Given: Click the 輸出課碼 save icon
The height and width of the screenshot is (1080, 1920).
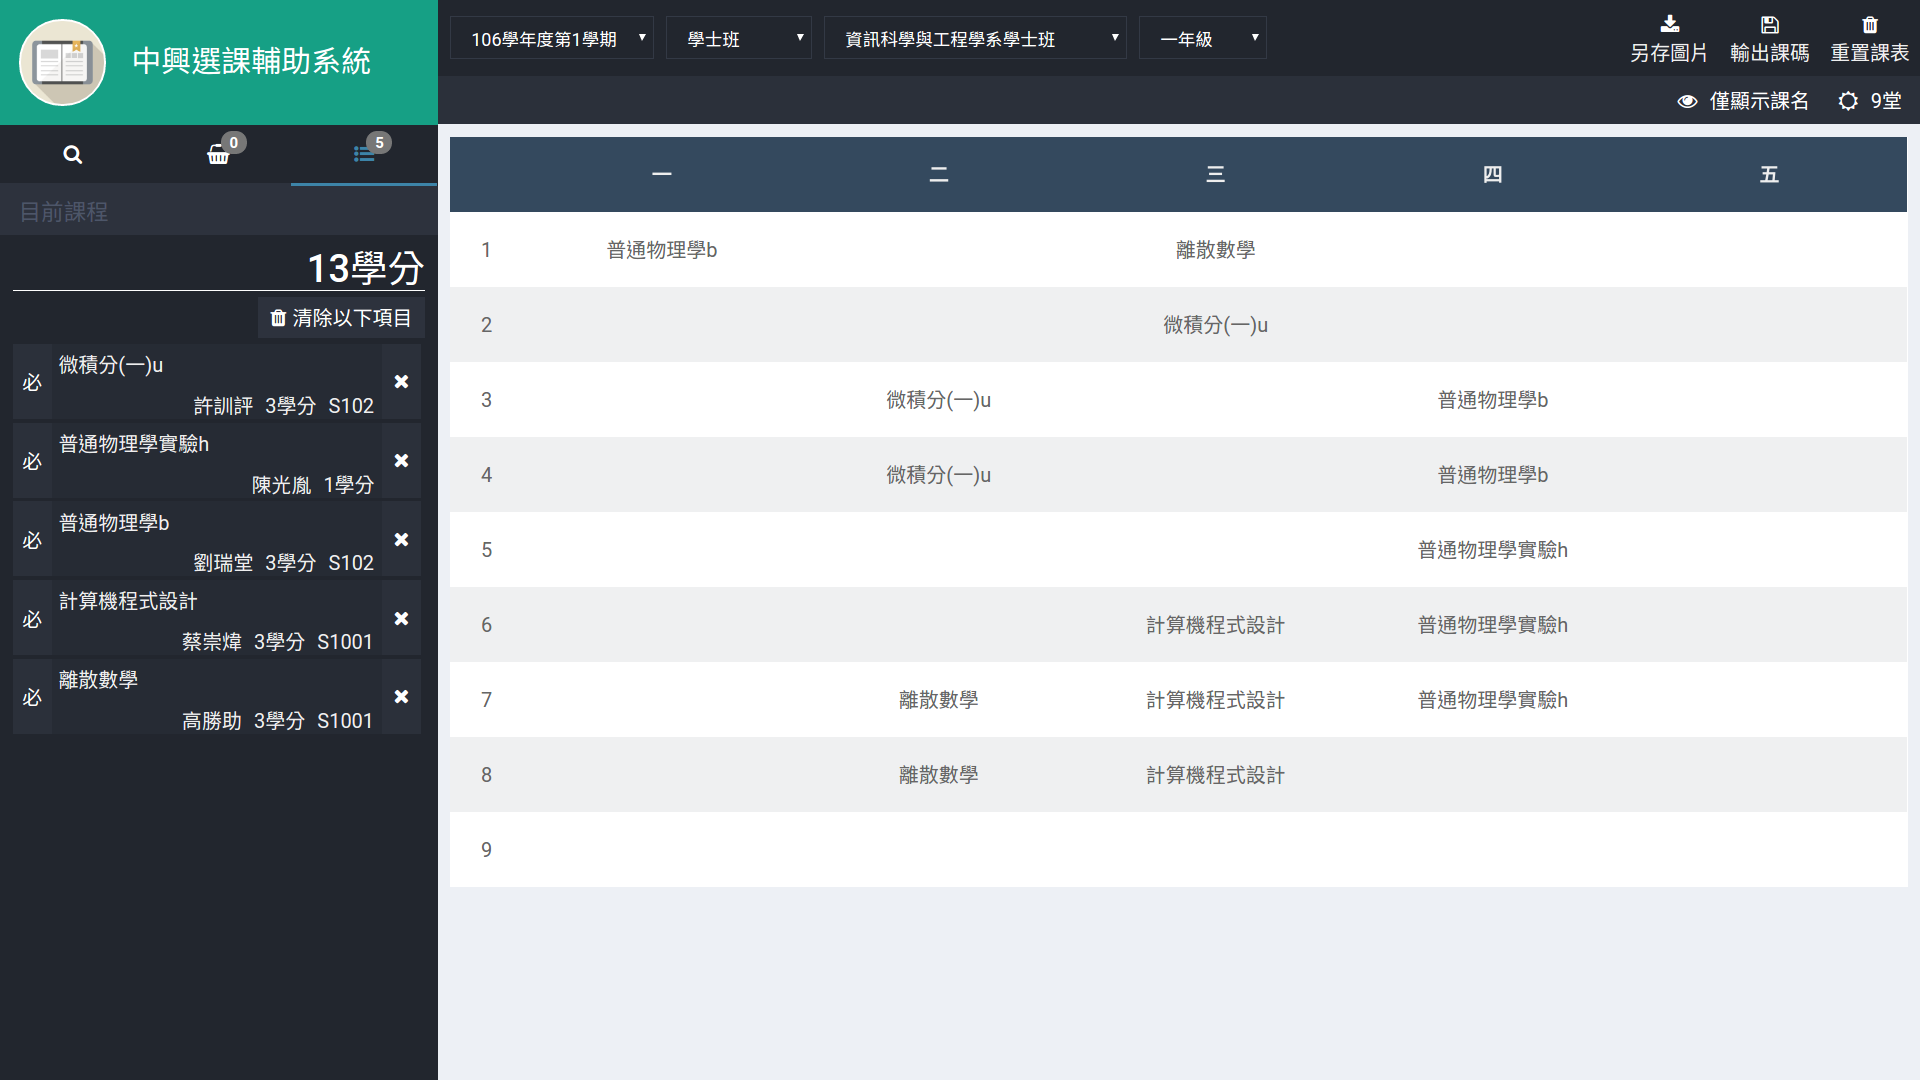Looking at the screenshot, I should [1769, 25].
